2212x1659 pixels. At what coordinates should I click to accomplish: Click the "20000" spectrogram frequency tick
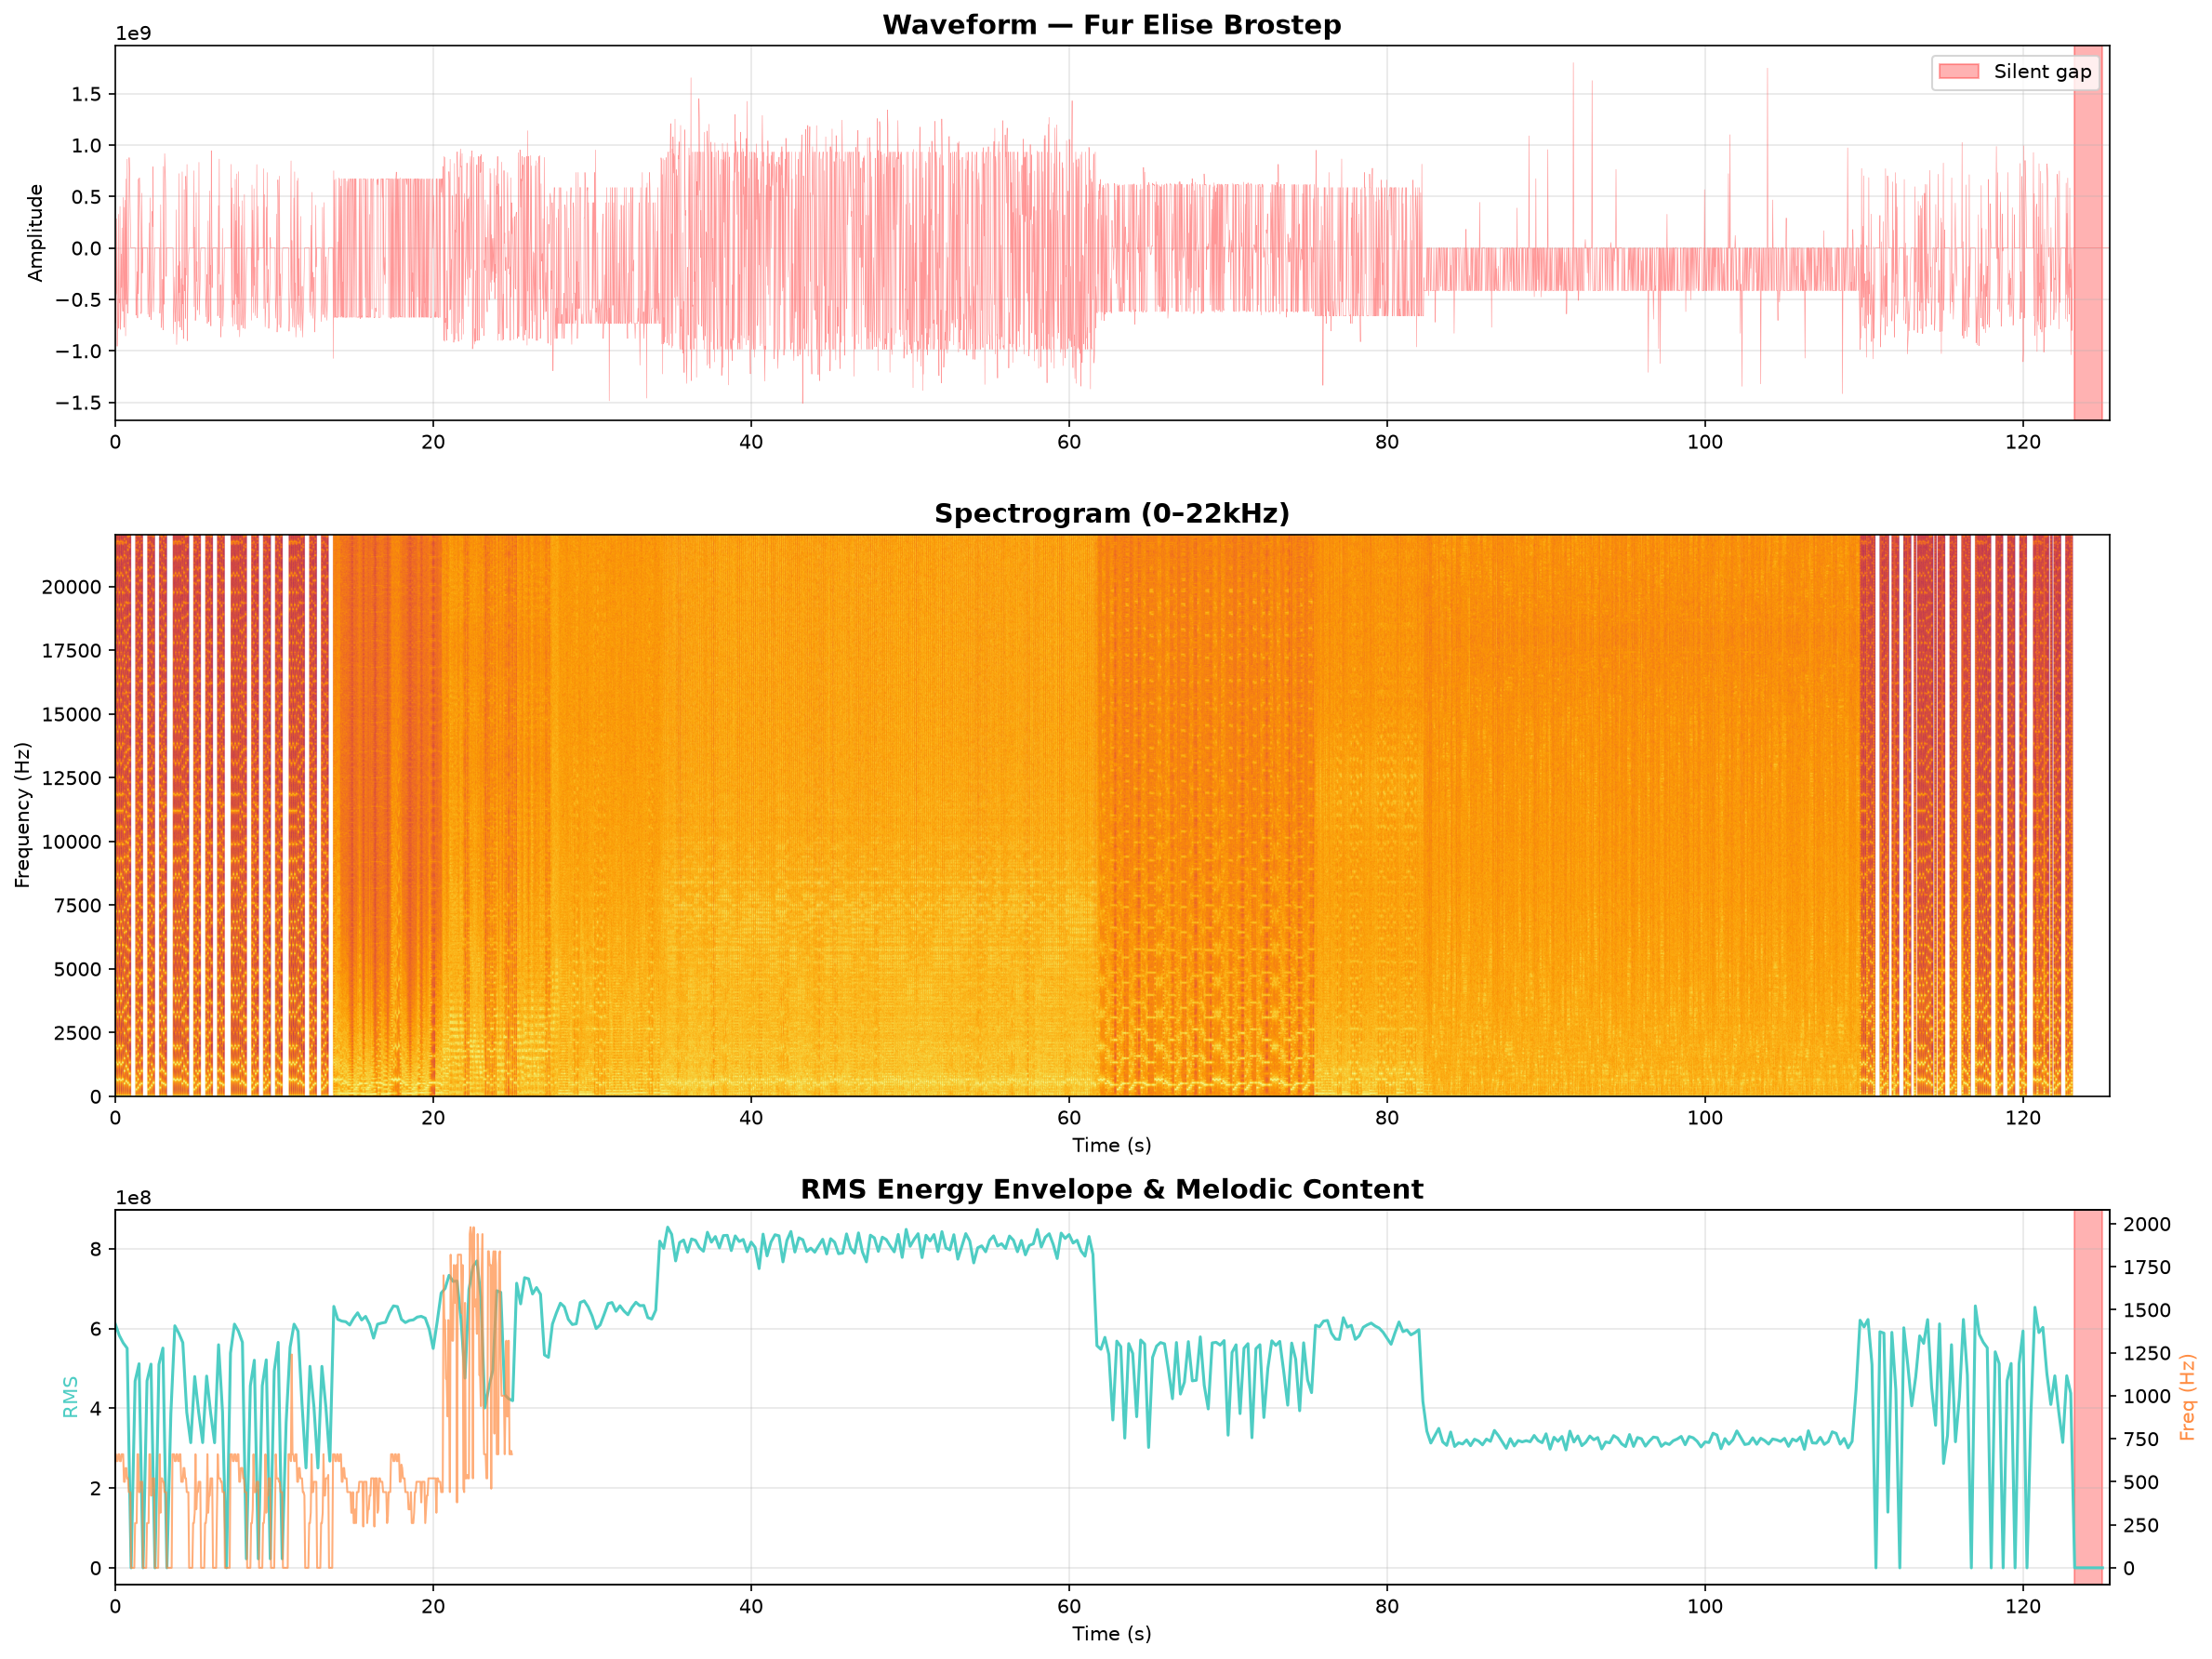(x=71, y=587)
